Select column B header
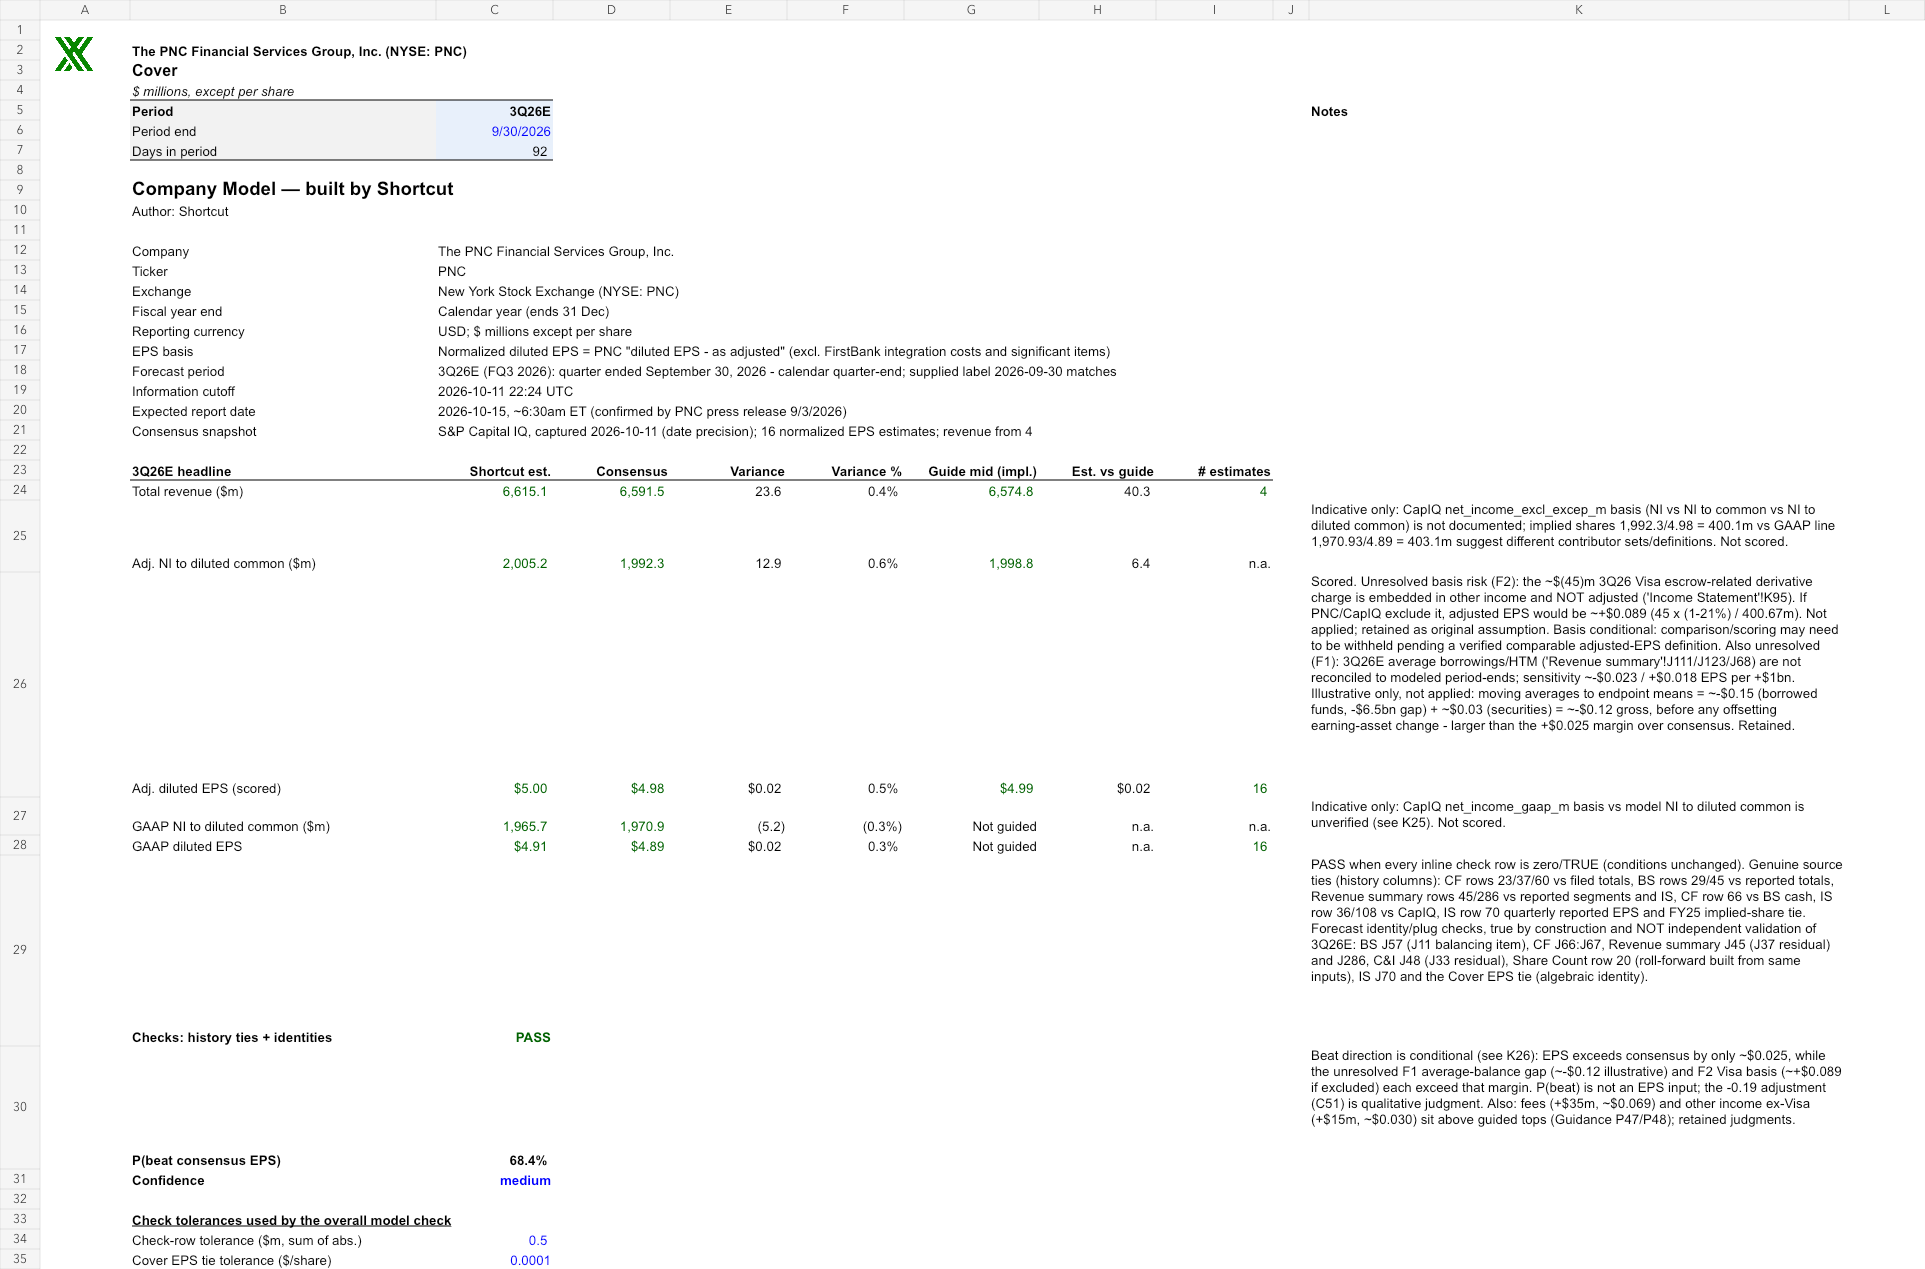 283,10
